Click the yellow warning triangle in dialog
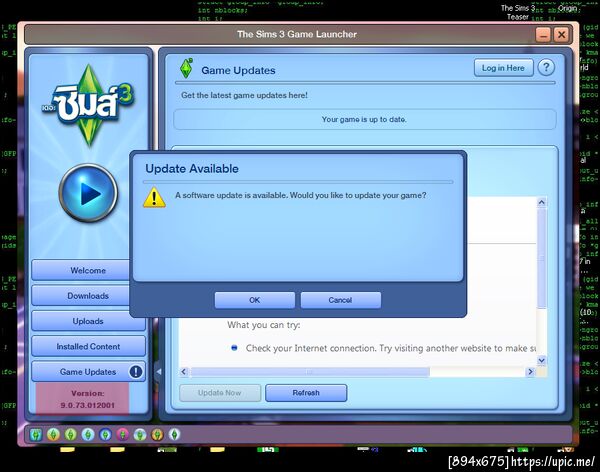The image size is (600, 472). pos(154,198)
